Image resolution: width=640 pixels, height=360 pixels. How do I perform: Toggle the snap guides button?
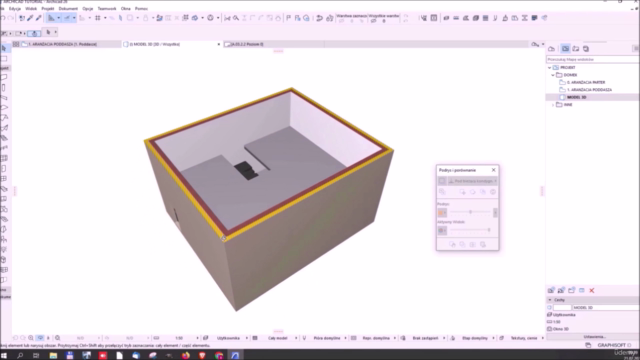tap(67, 18)
